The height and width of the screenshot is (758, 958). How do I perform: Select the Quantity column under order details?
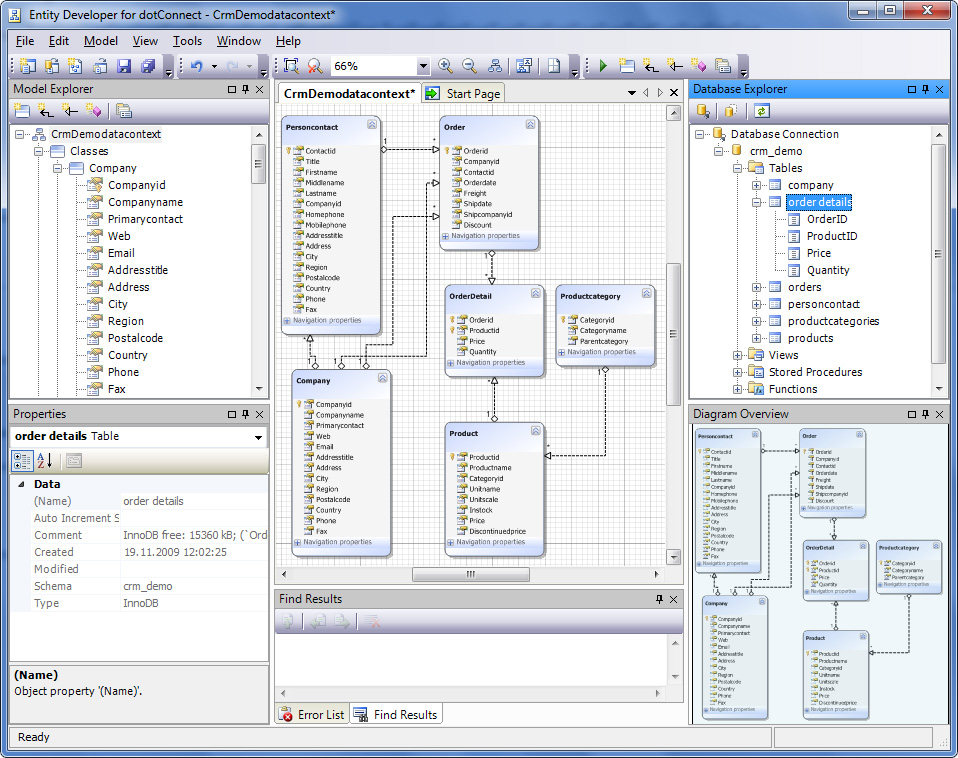(x=828, y=271)
